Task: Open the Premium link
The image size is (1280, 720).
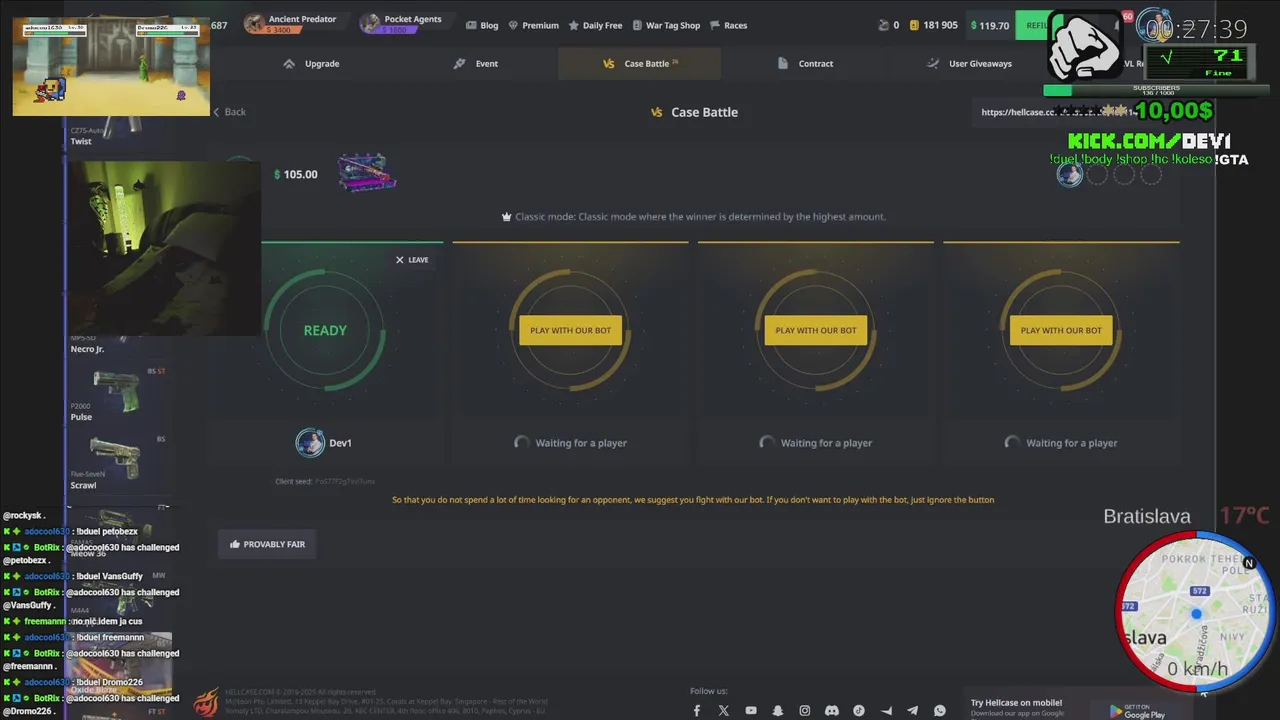Action: pos(533,25)
